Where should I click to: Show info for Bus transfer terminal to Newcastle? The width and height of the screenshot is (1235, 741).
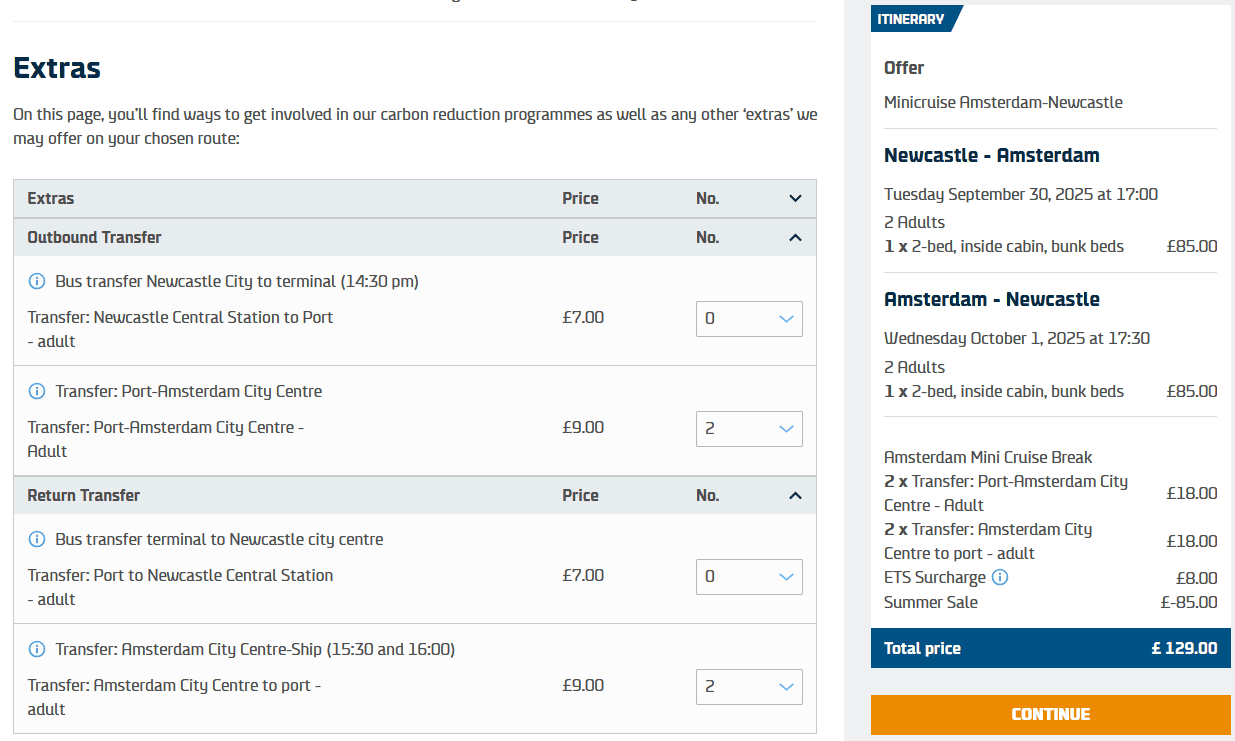pyautogui.click(x=37, y=540)
